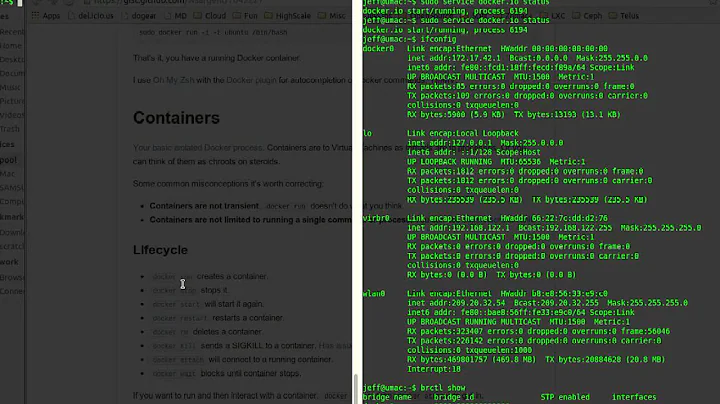The width and height of the screenshot is (720, 404).
Task: Open the MD bookmark
Action: pyautogui.click(x=176, y=16)
